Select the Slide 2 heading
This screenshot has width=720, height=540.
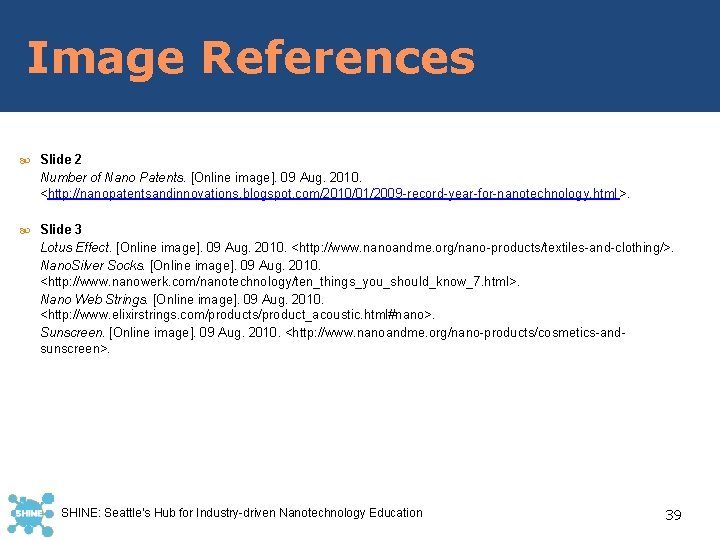pos(61,159)
